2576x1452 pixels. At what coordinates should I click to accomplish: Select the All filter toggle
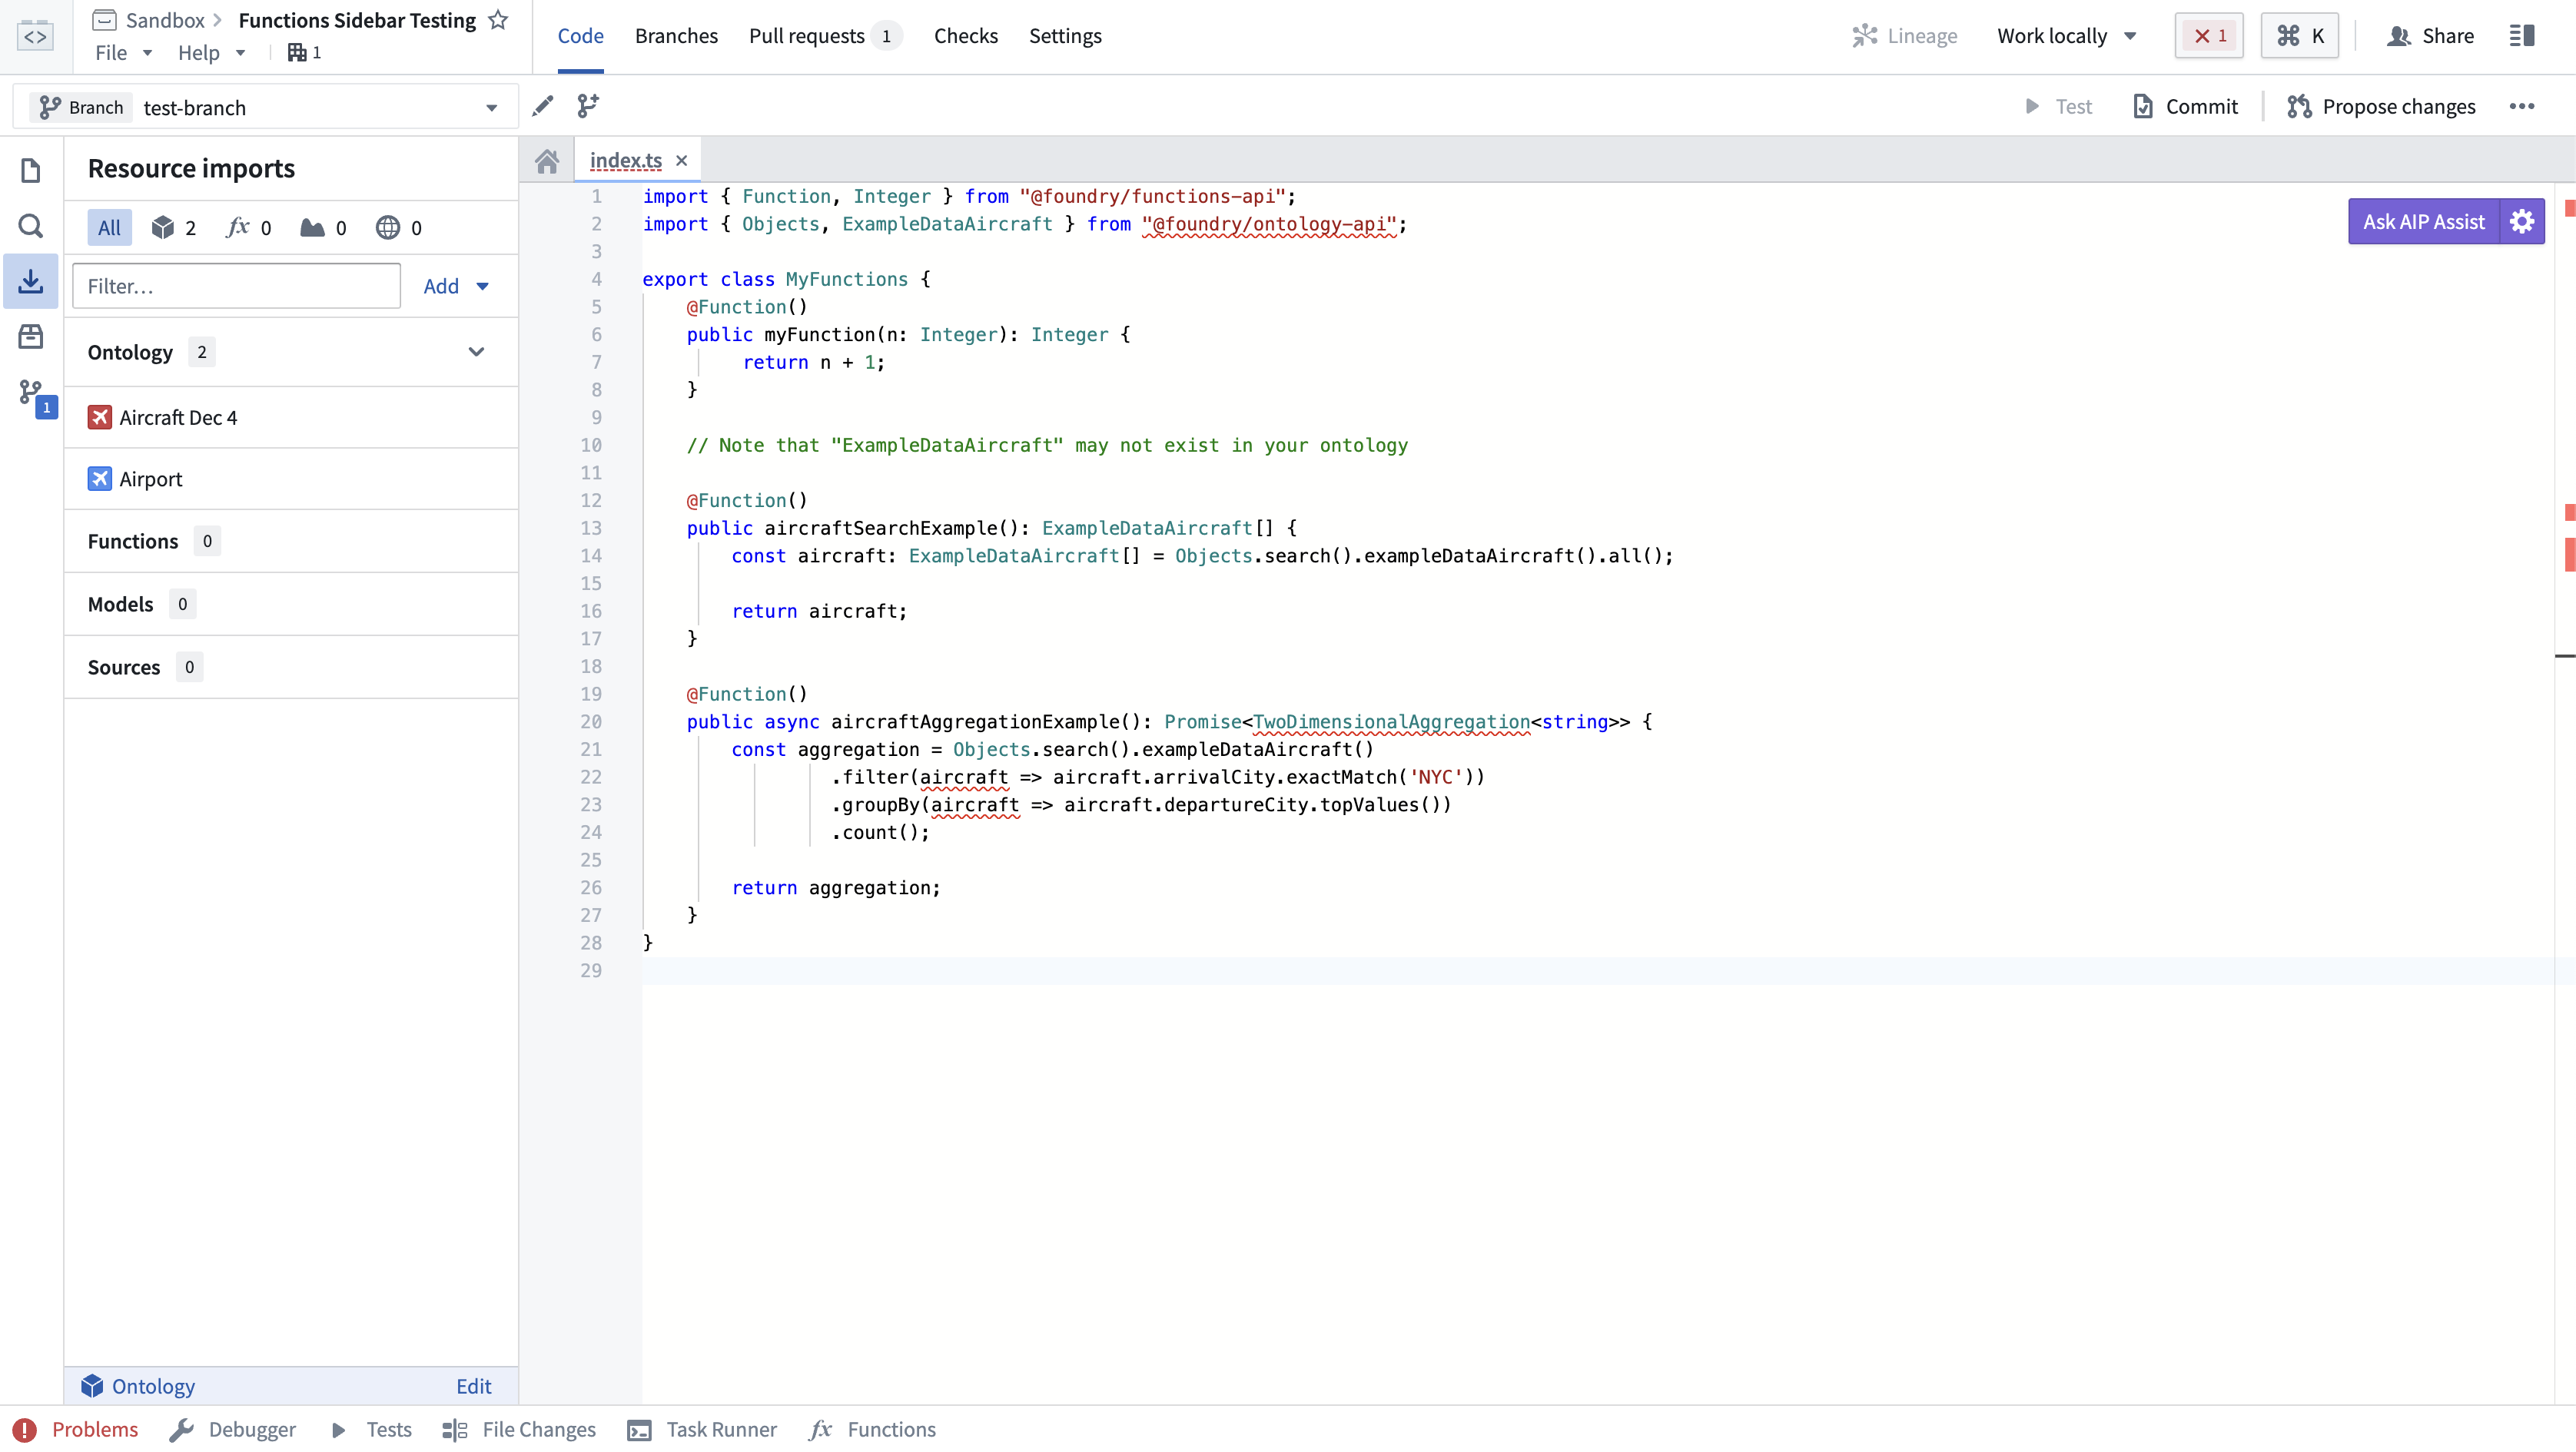point(109,228)
